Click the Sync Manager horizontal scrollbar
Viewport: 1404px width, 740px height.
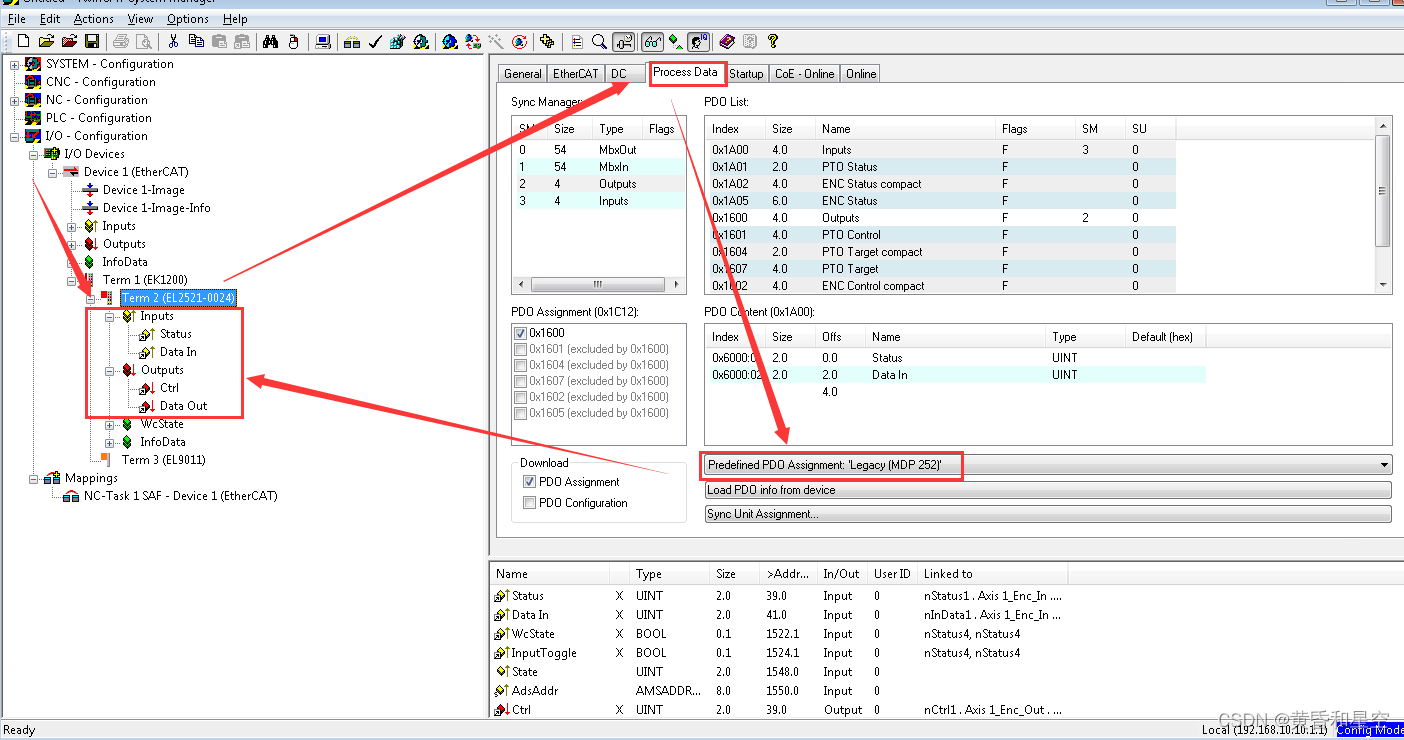[598, 283]
